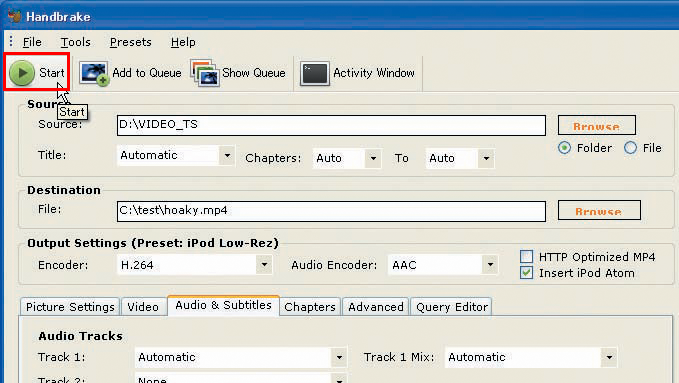Click the Handbrake app icon in title bar
The image size is (679, 383).
pyautogui.click(x=15, y=16)
